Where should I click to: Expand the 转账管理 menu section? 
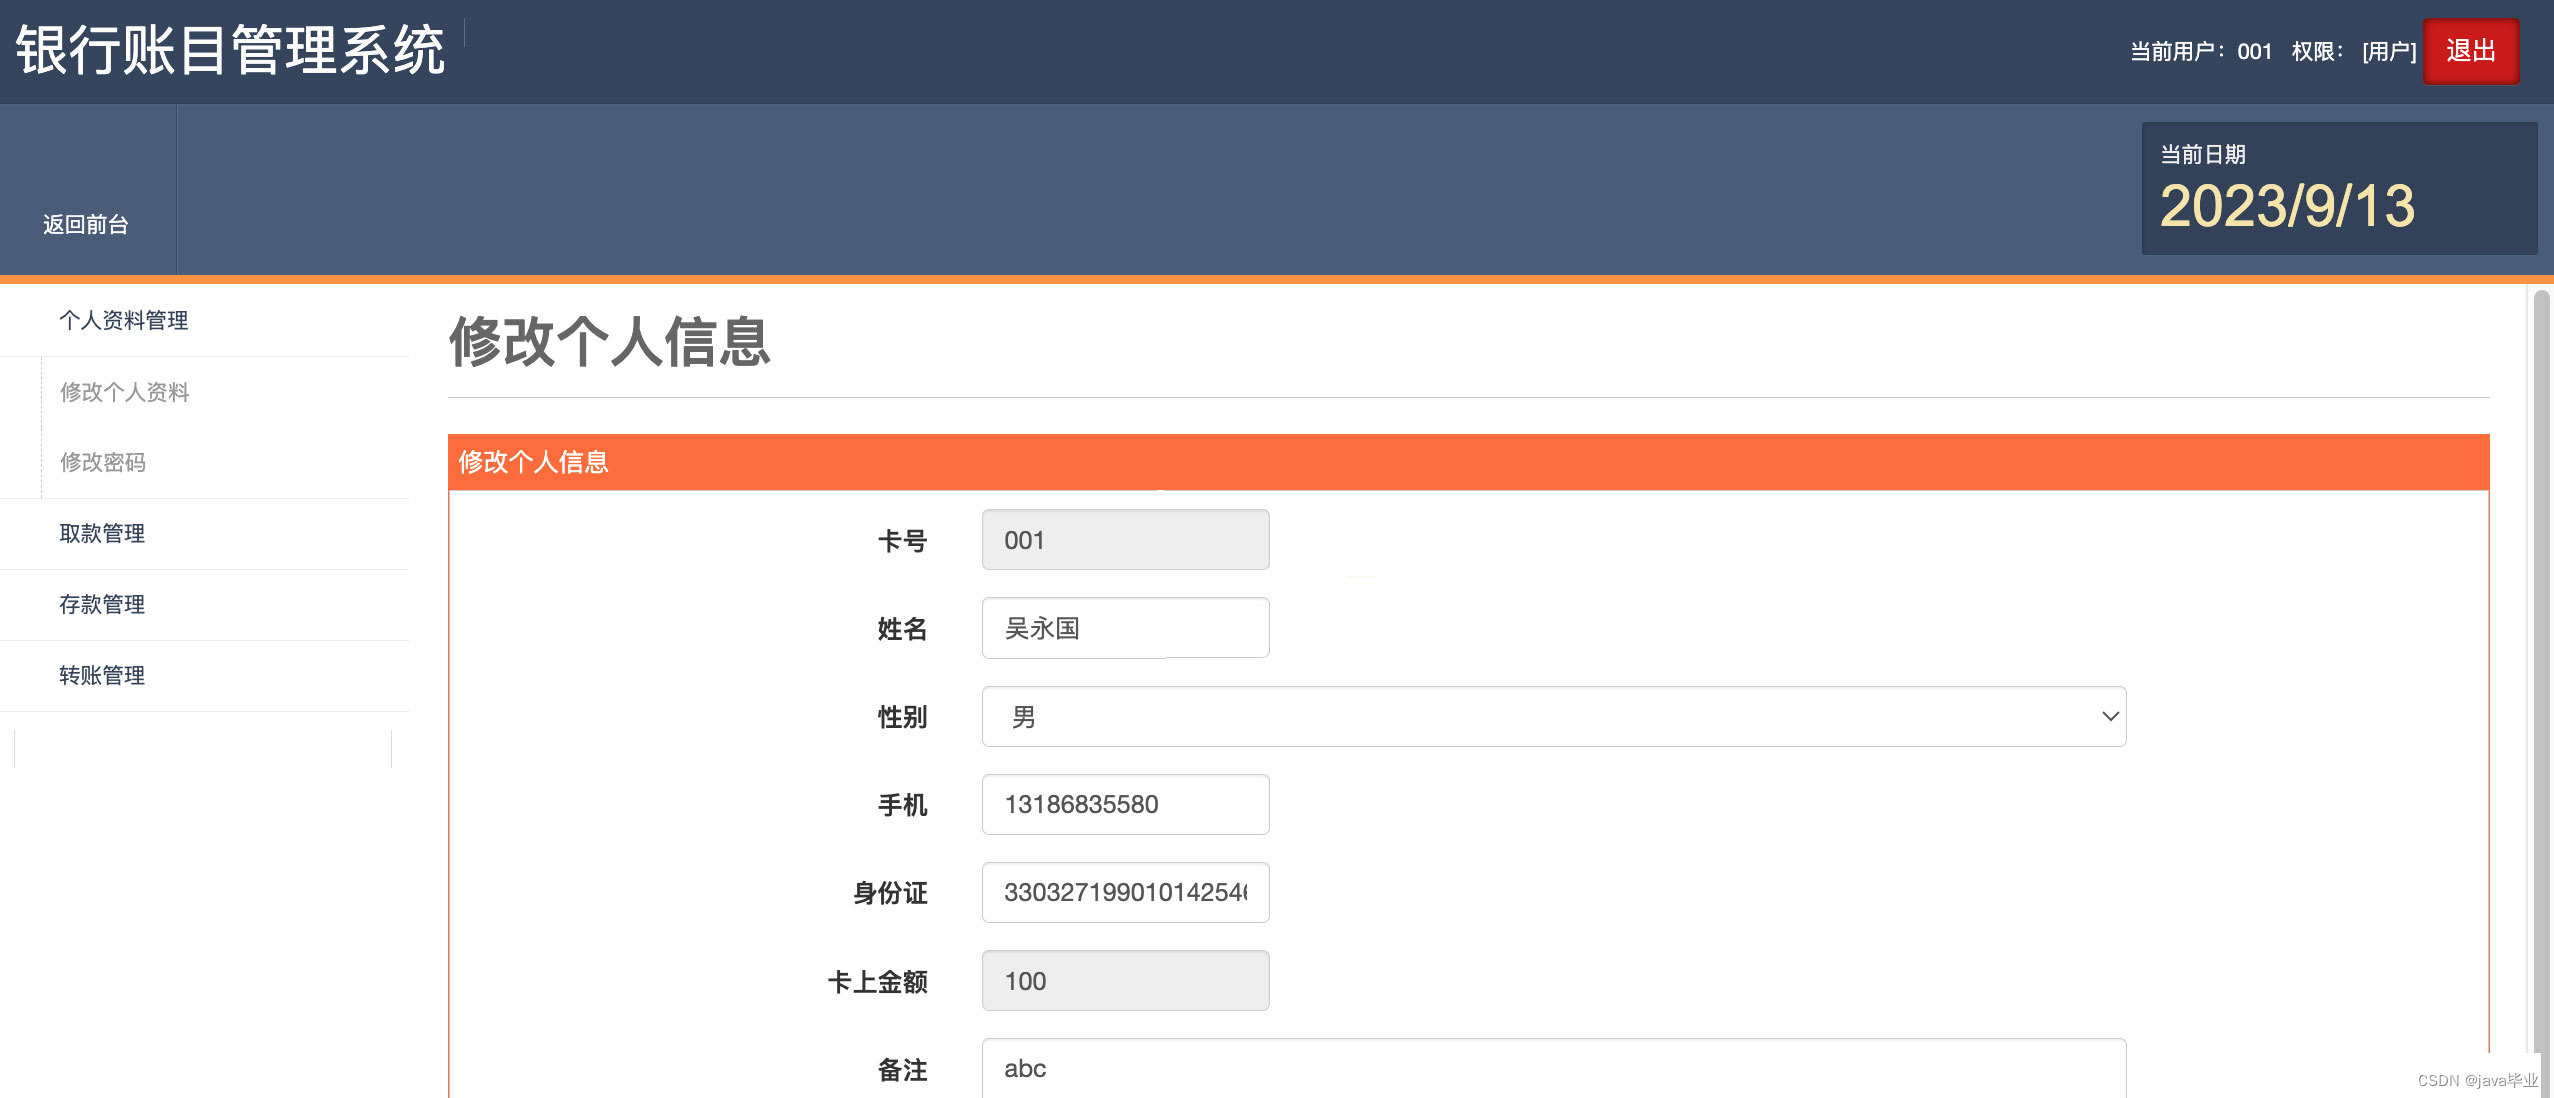(102, 675)
